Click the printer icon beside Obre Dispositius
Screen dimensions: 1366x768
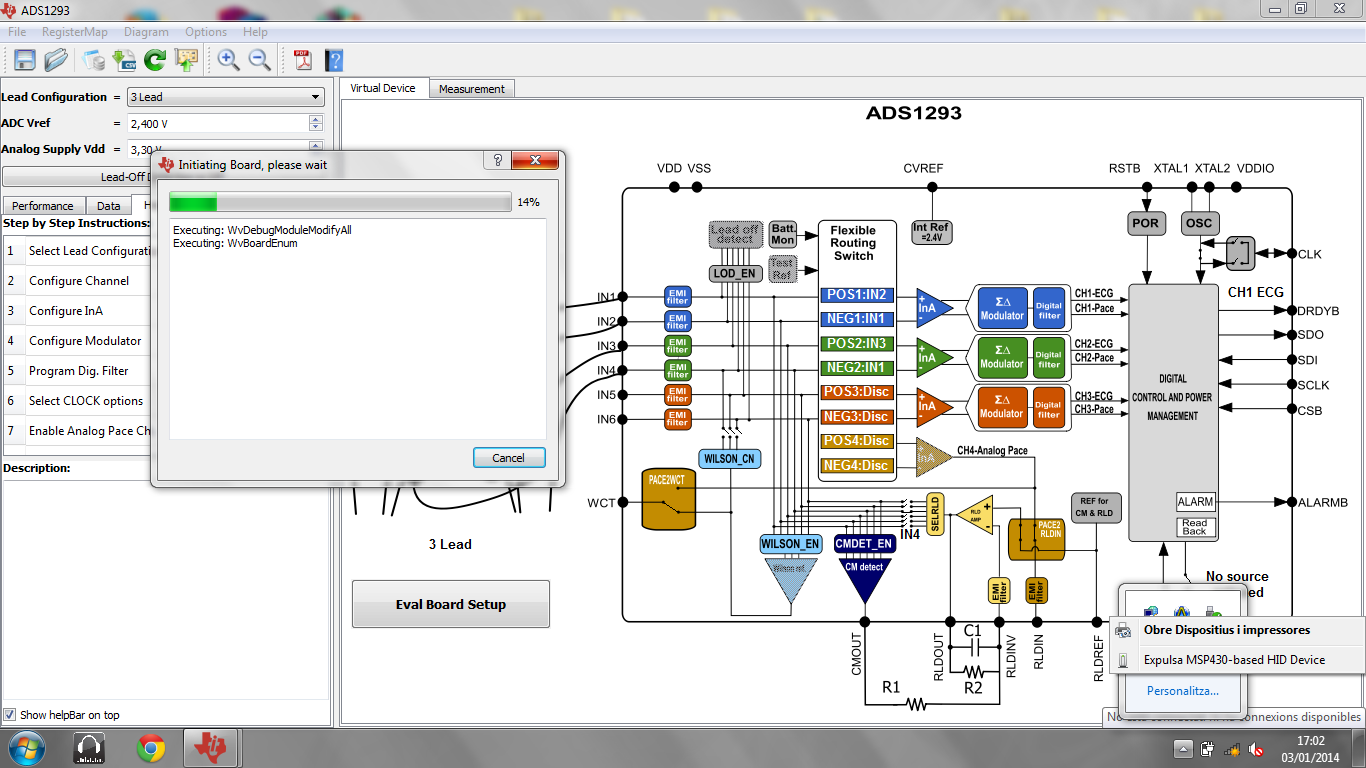[1124, 630]
